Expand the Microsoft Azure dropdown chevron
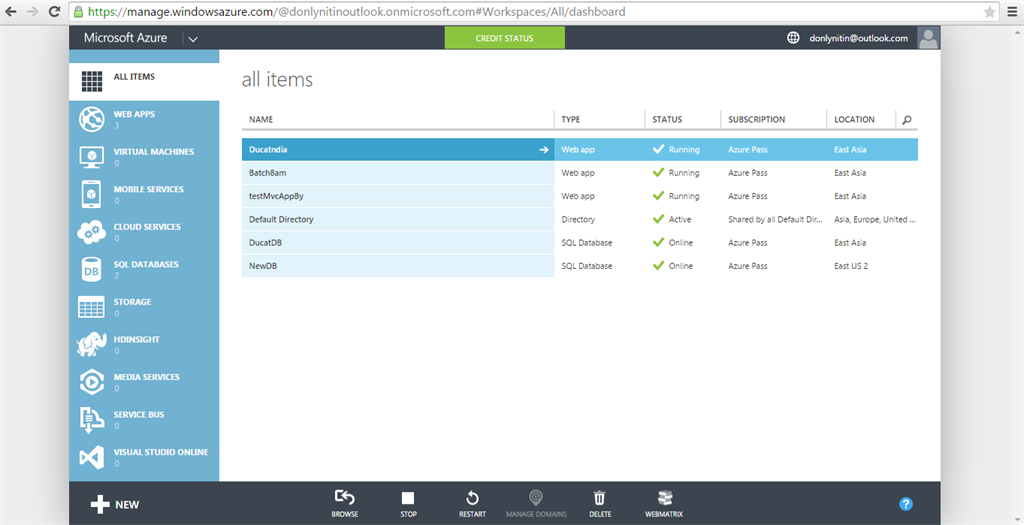 pyautogui.click(x=193, y=39)
